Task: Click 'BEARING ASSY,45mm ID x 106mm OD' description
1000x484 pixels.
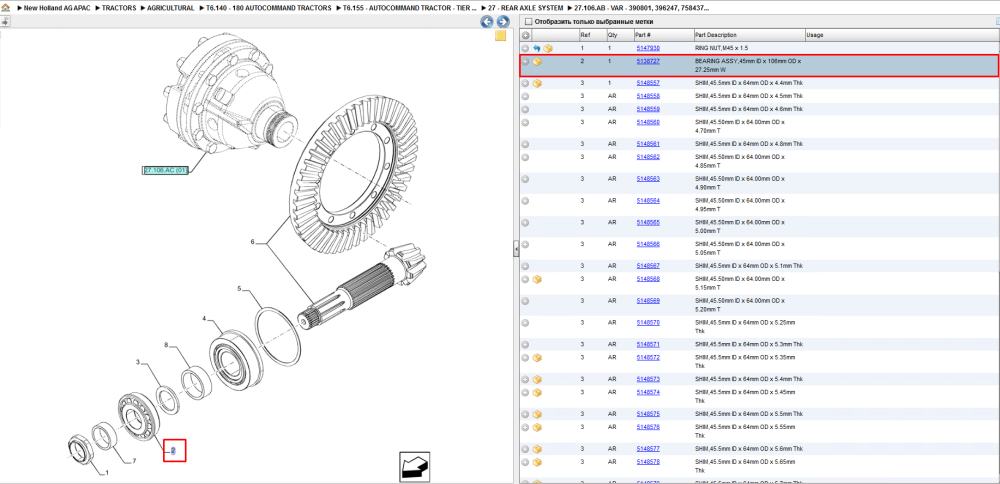Action: coord(747,65)
